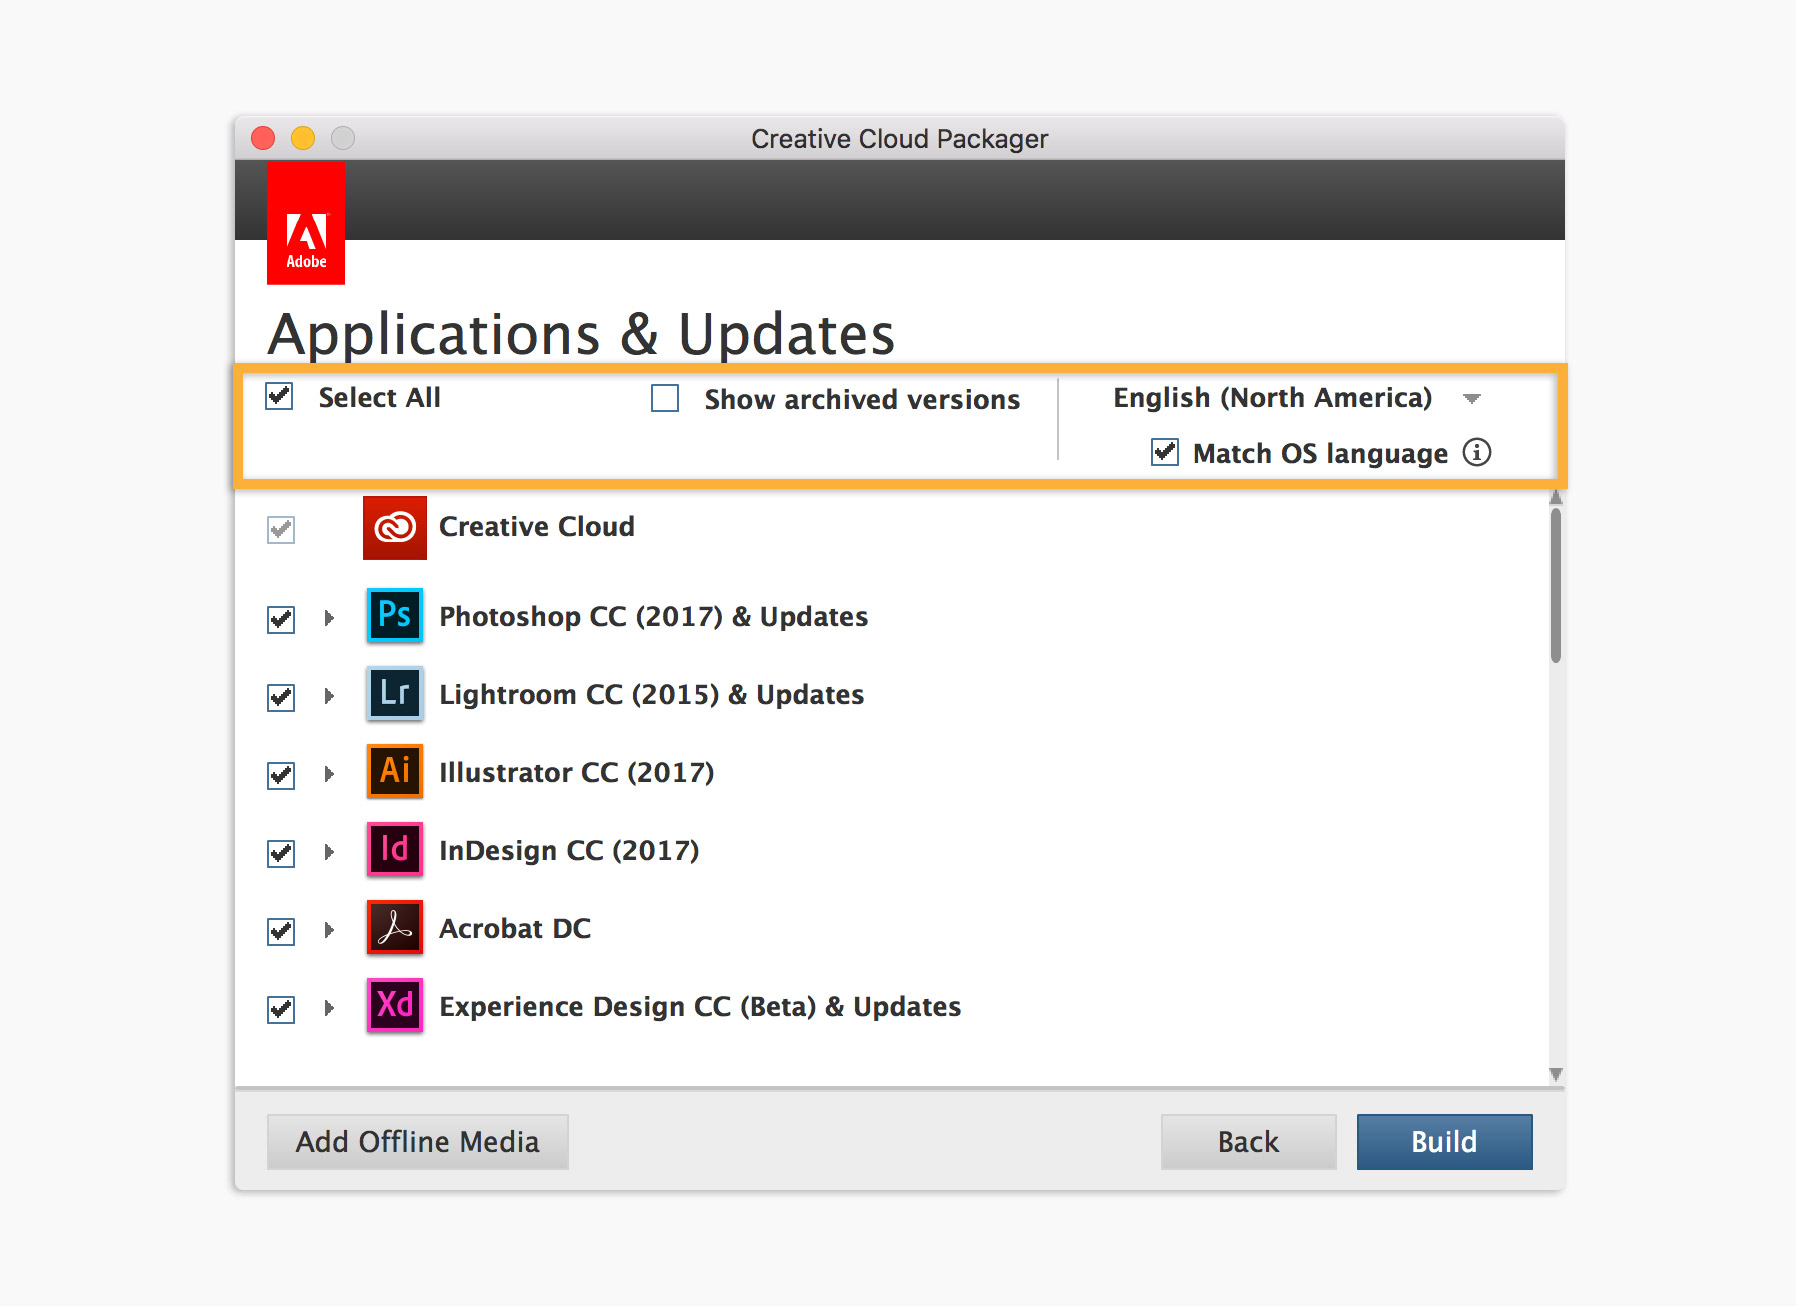Click the Adobe logo icon
The image size is (1800, 1307).
coord(306,223)
